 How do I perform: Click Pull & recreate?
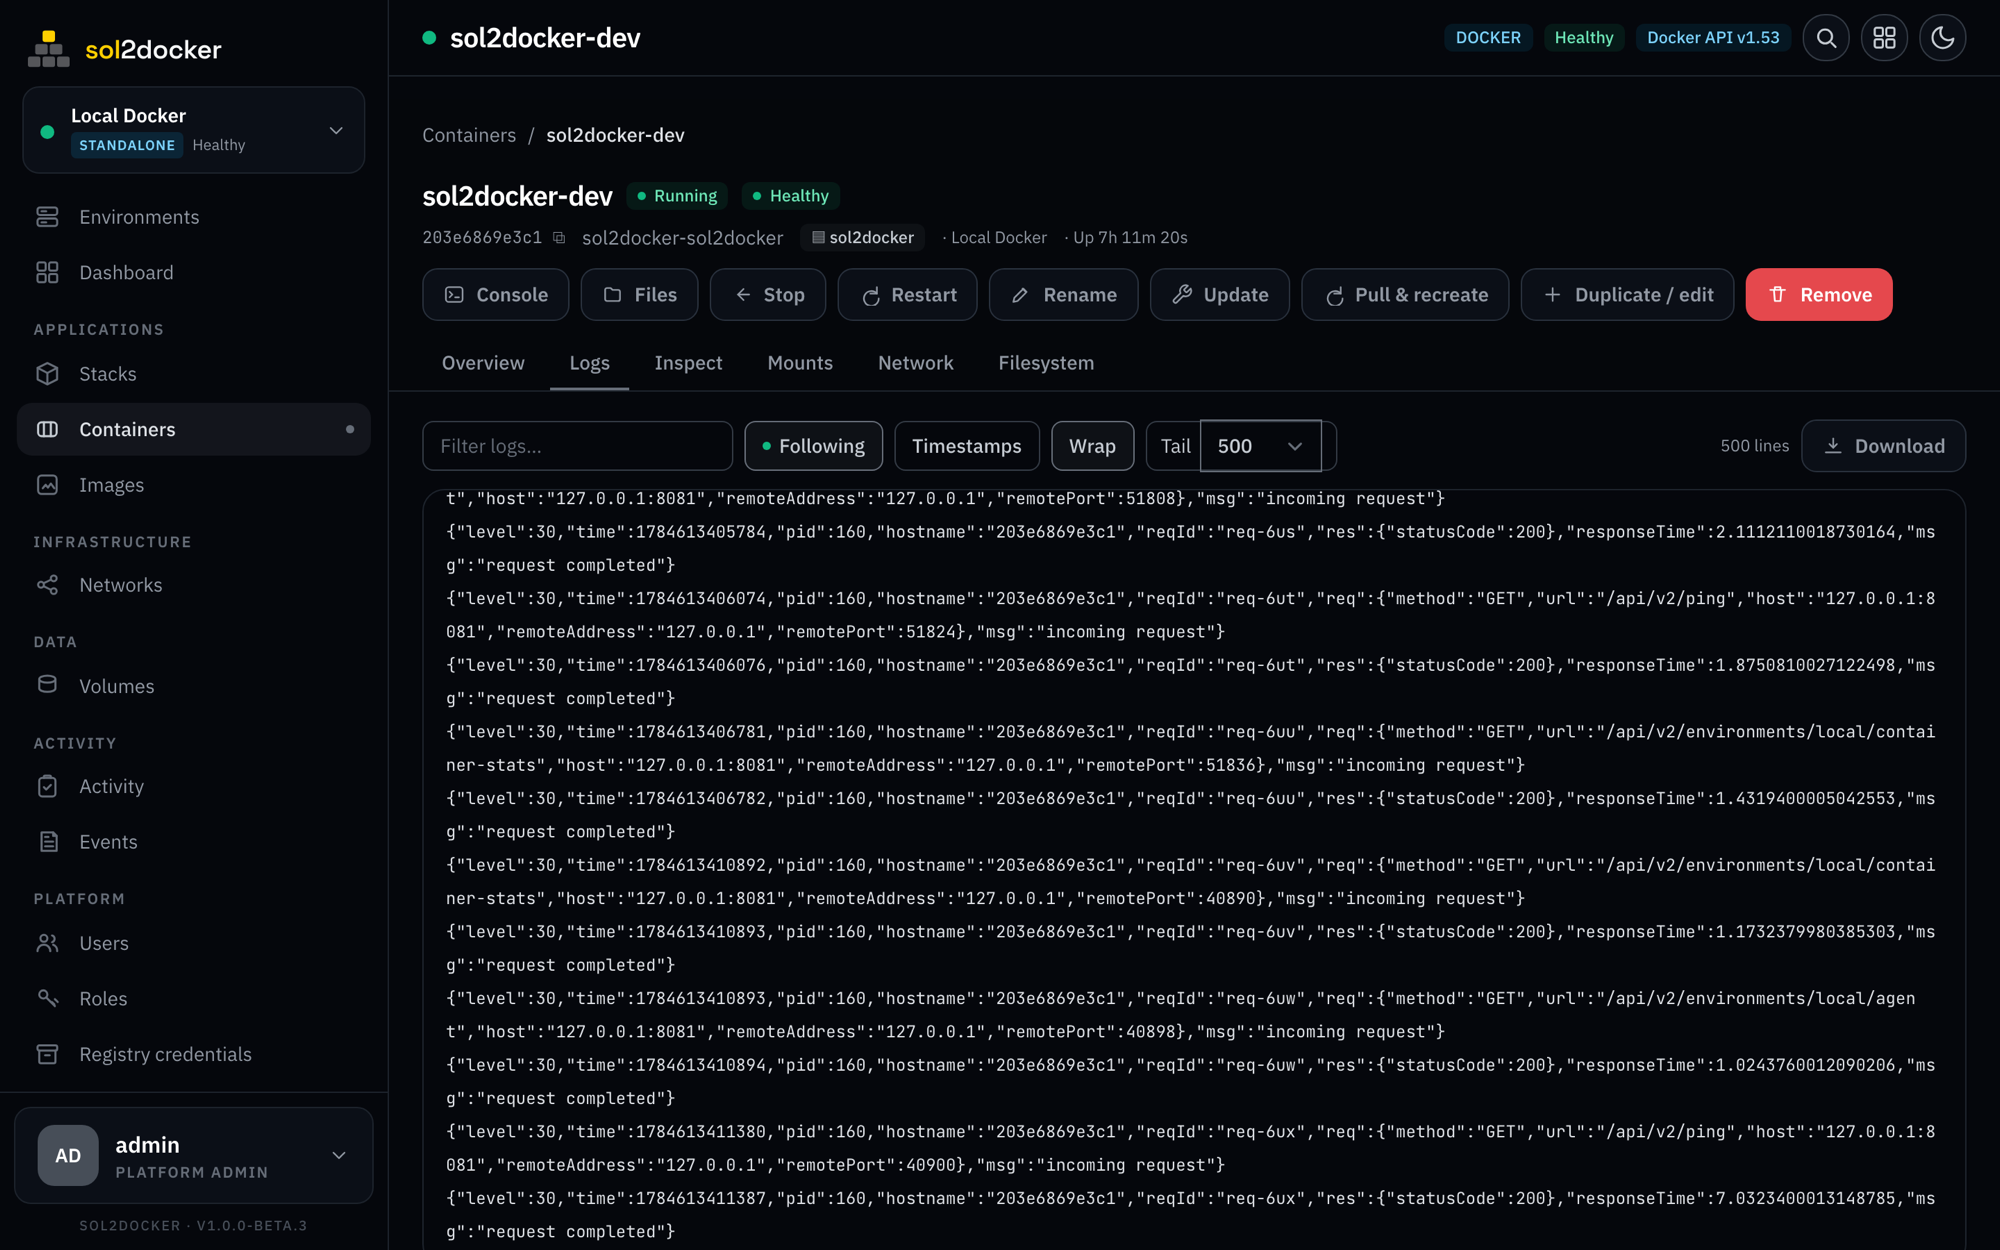[1405, 295]
